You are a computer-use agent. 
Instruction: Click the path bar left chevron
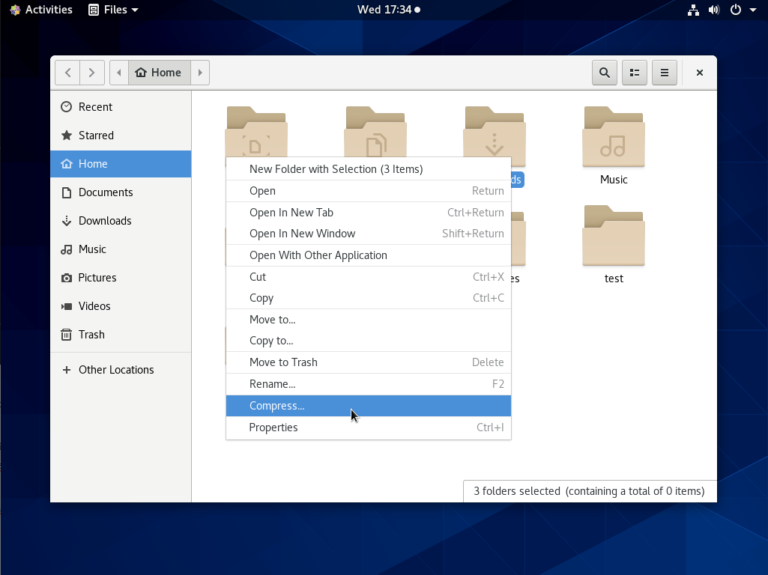coord(119,72)
